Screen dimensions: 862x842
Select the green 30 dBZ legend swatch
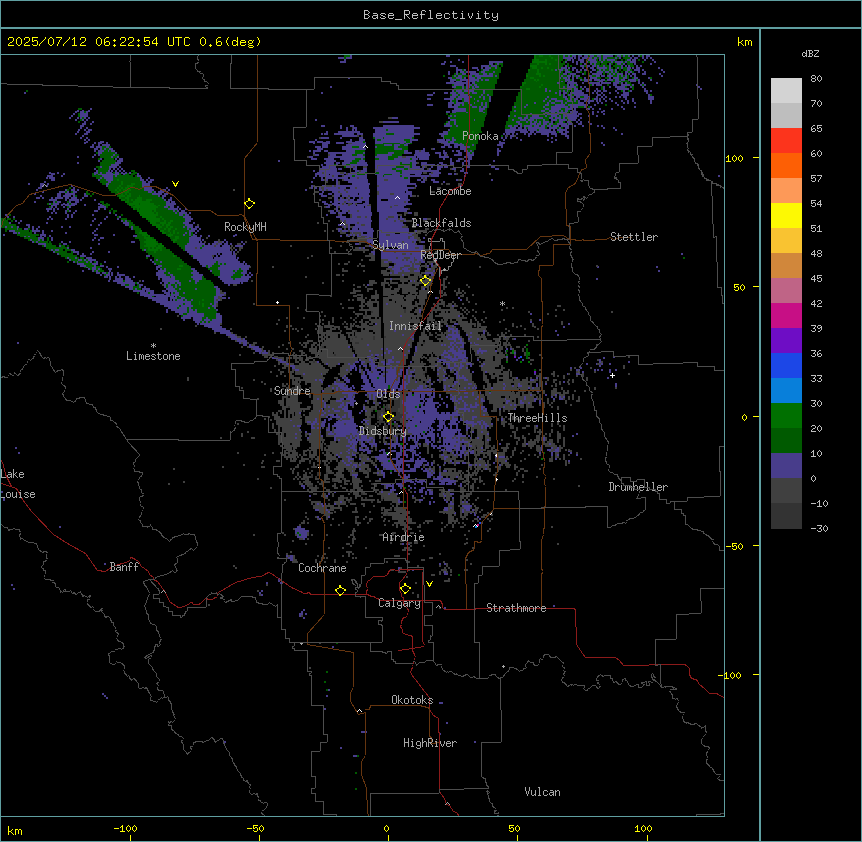tap(786, 416)
